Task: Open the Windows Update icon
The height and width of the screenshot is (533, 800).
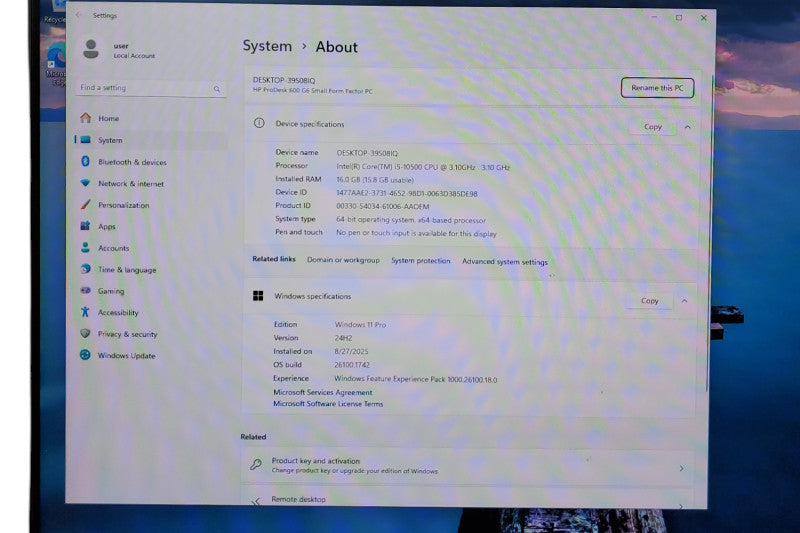Action: coord(85,354)
